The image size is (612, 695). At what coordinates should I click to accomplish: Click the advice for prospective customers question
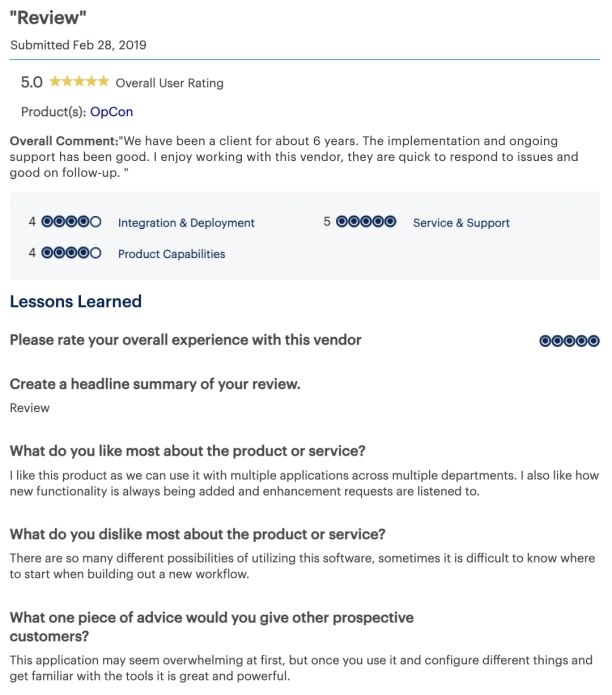pos(211,628)
